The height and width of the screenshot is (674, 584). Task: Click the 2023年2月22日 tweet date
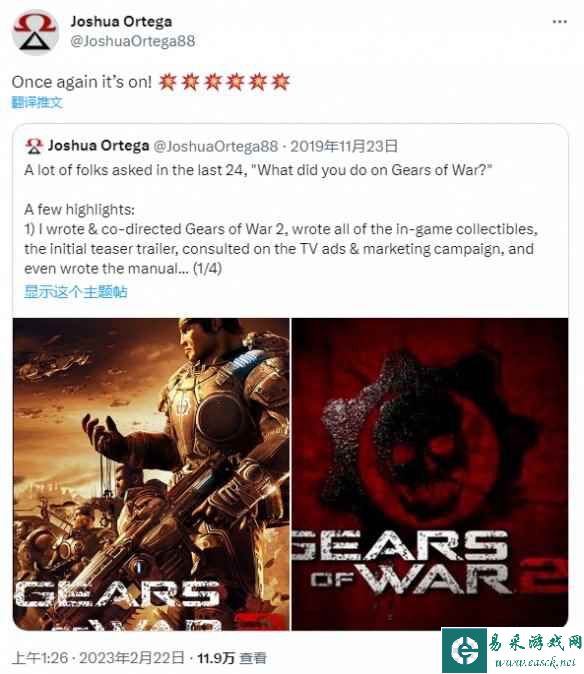click(132, 657)
